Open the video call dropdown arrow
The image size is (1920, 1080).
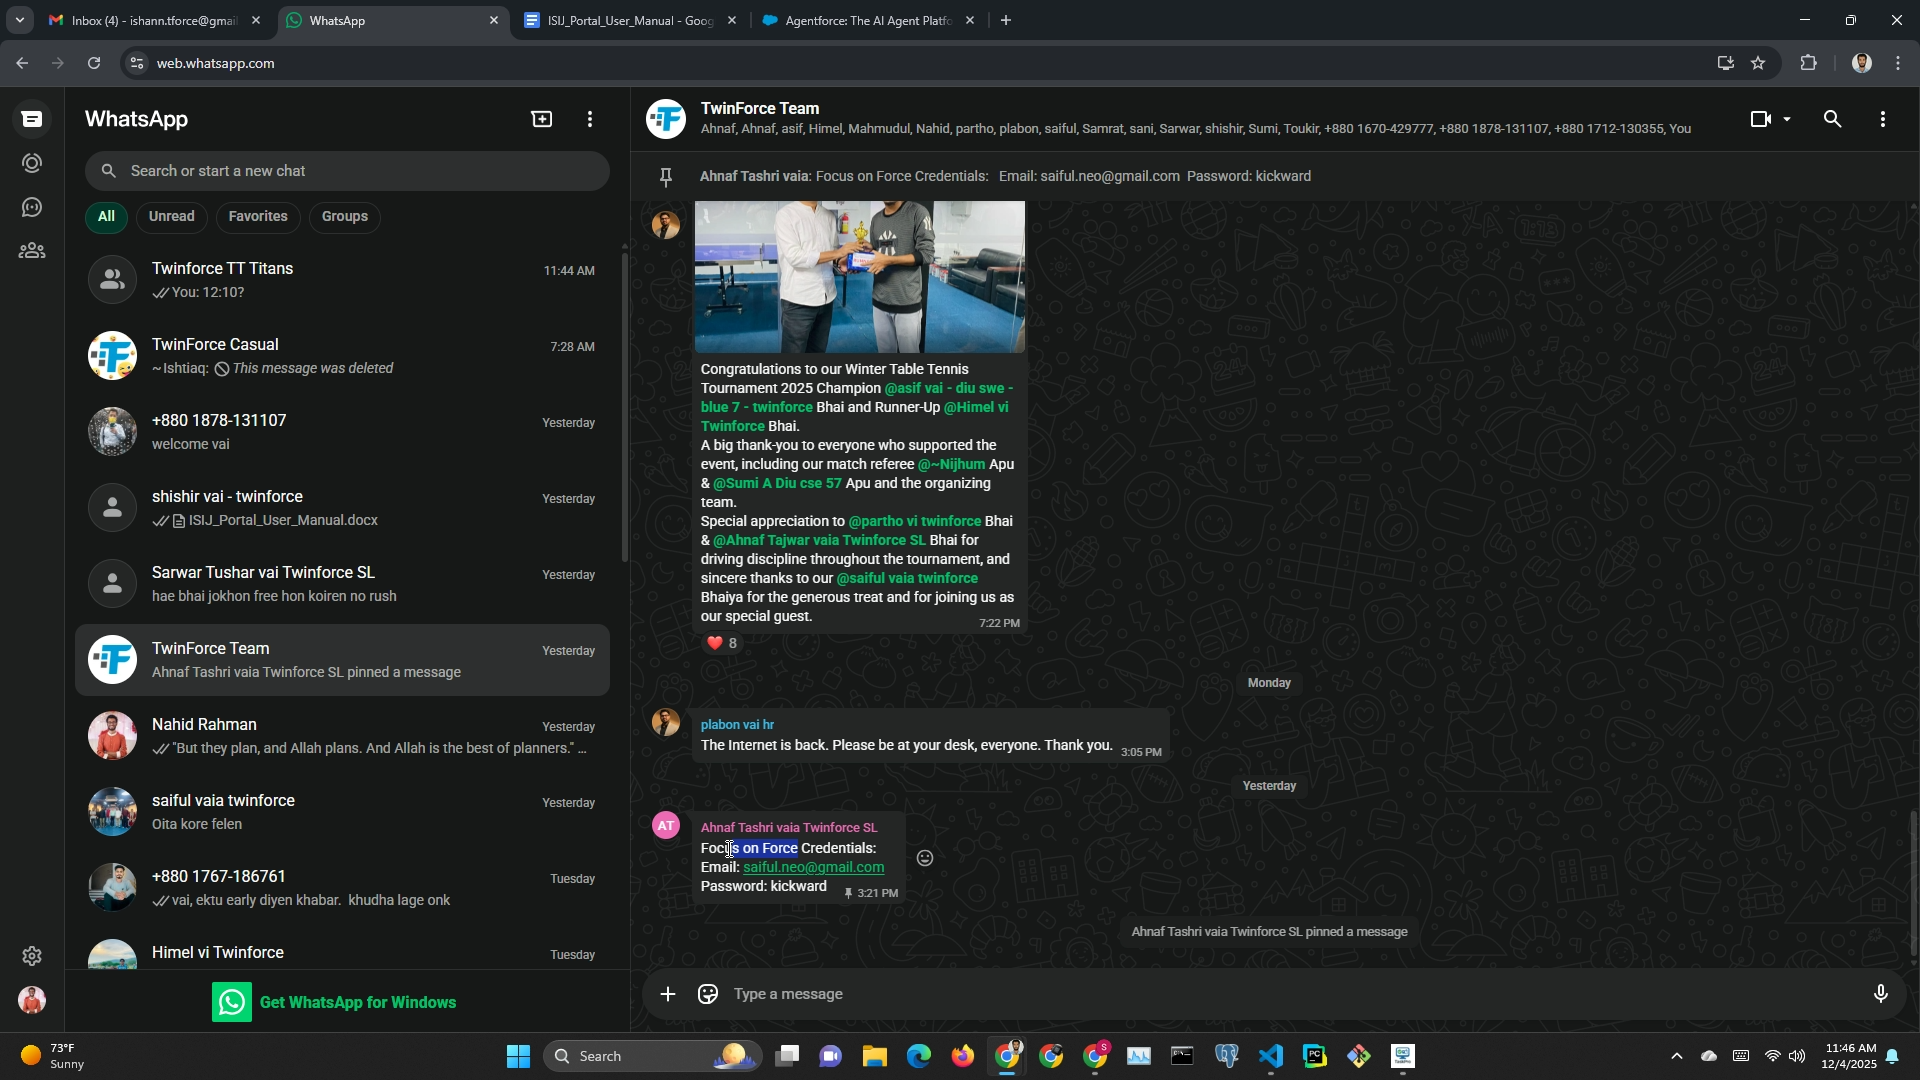click(x=1787, y=120)
